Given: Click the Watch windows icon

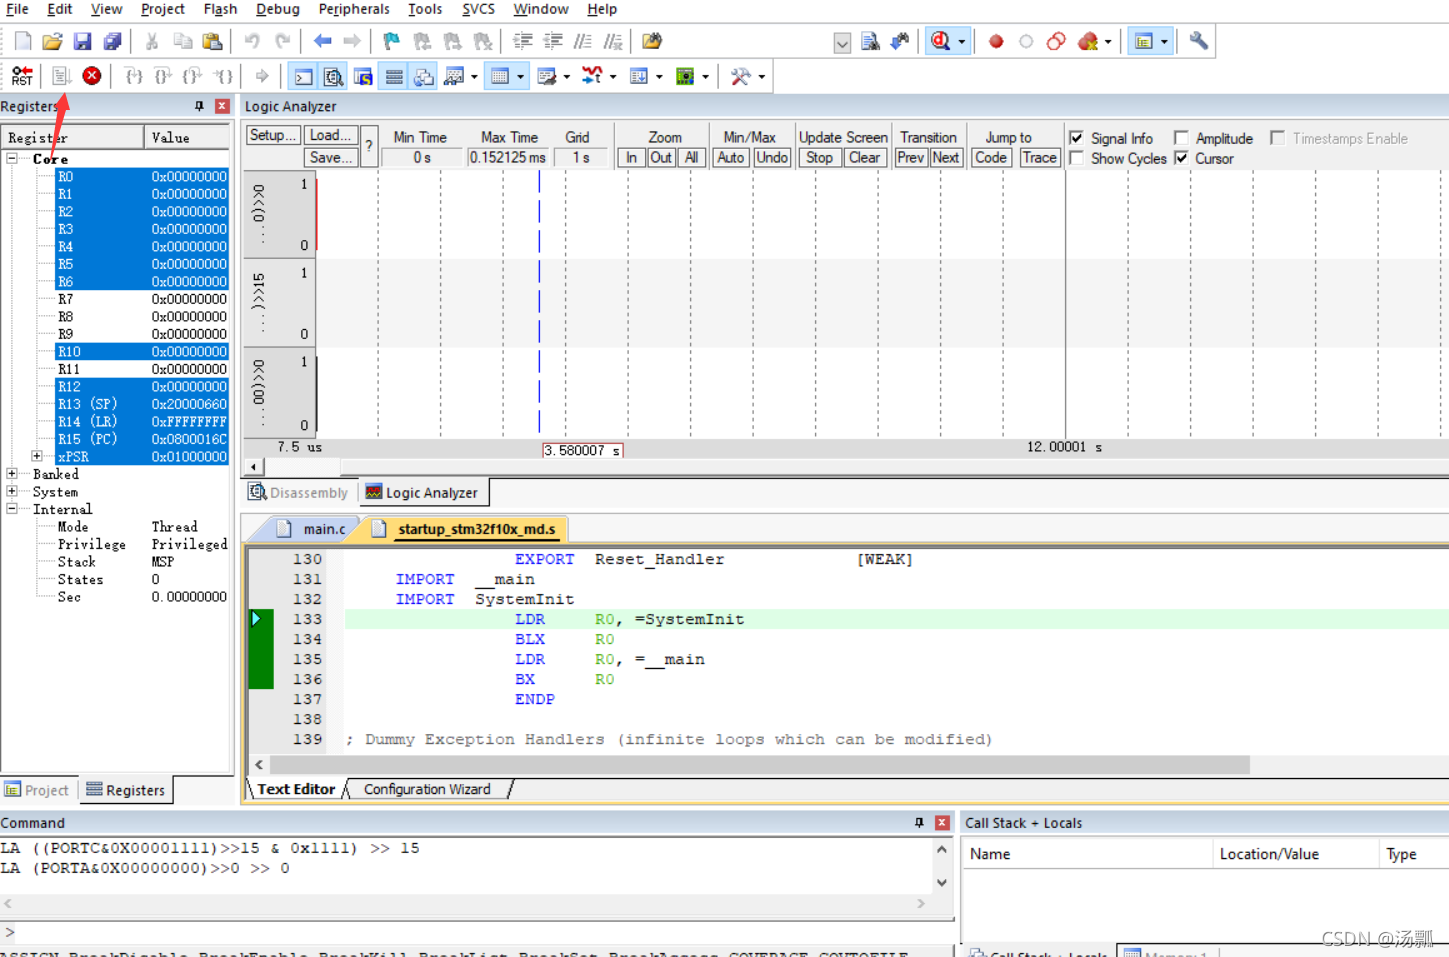Looking at the screenshot, I should [x=455, y=76].
